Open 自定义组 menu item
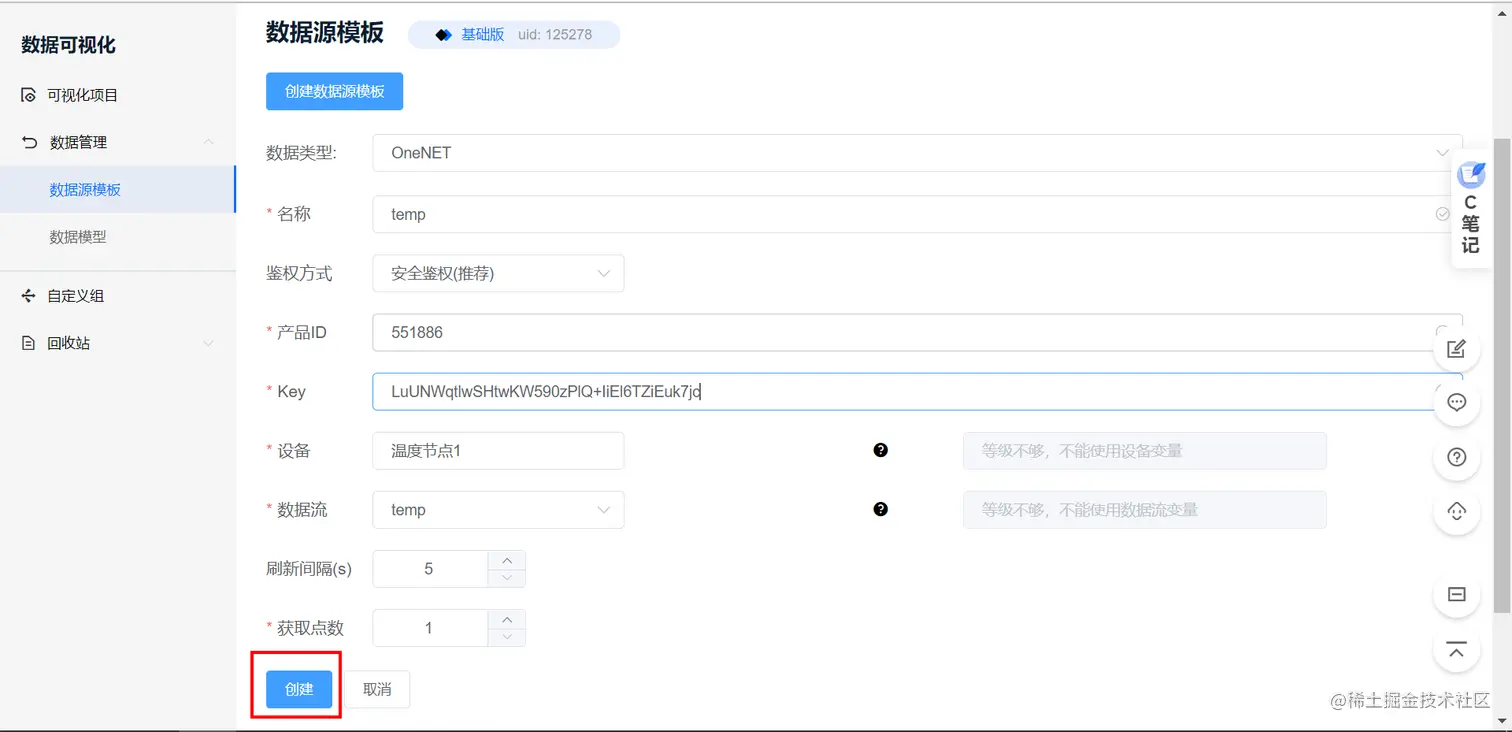The image size is (1512, 732). point(117,296)
